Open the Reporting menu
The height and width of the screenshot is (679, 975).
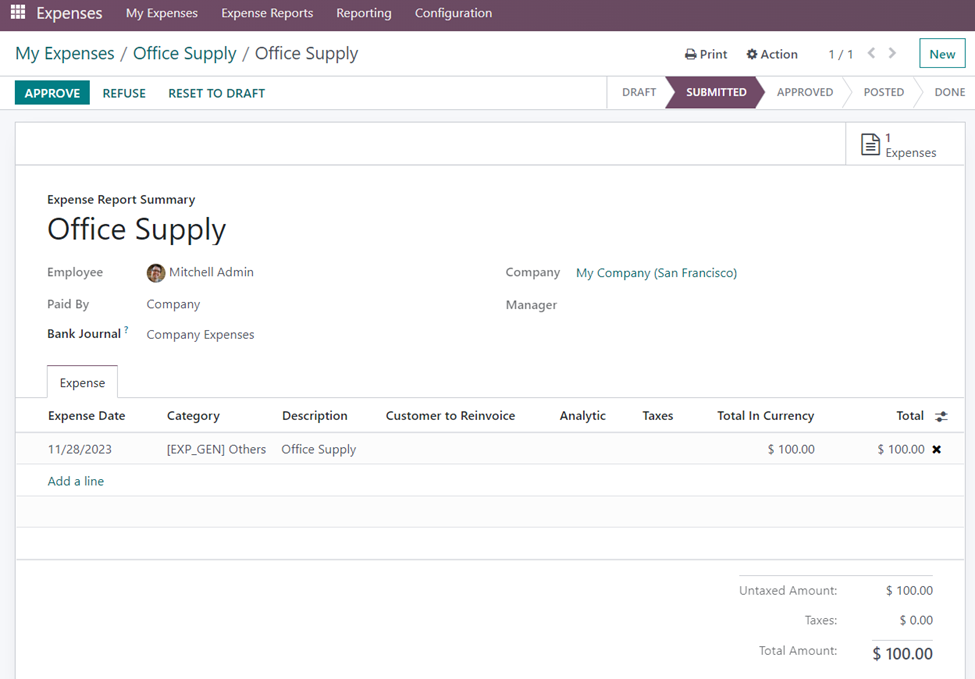(x=364, y=13)
